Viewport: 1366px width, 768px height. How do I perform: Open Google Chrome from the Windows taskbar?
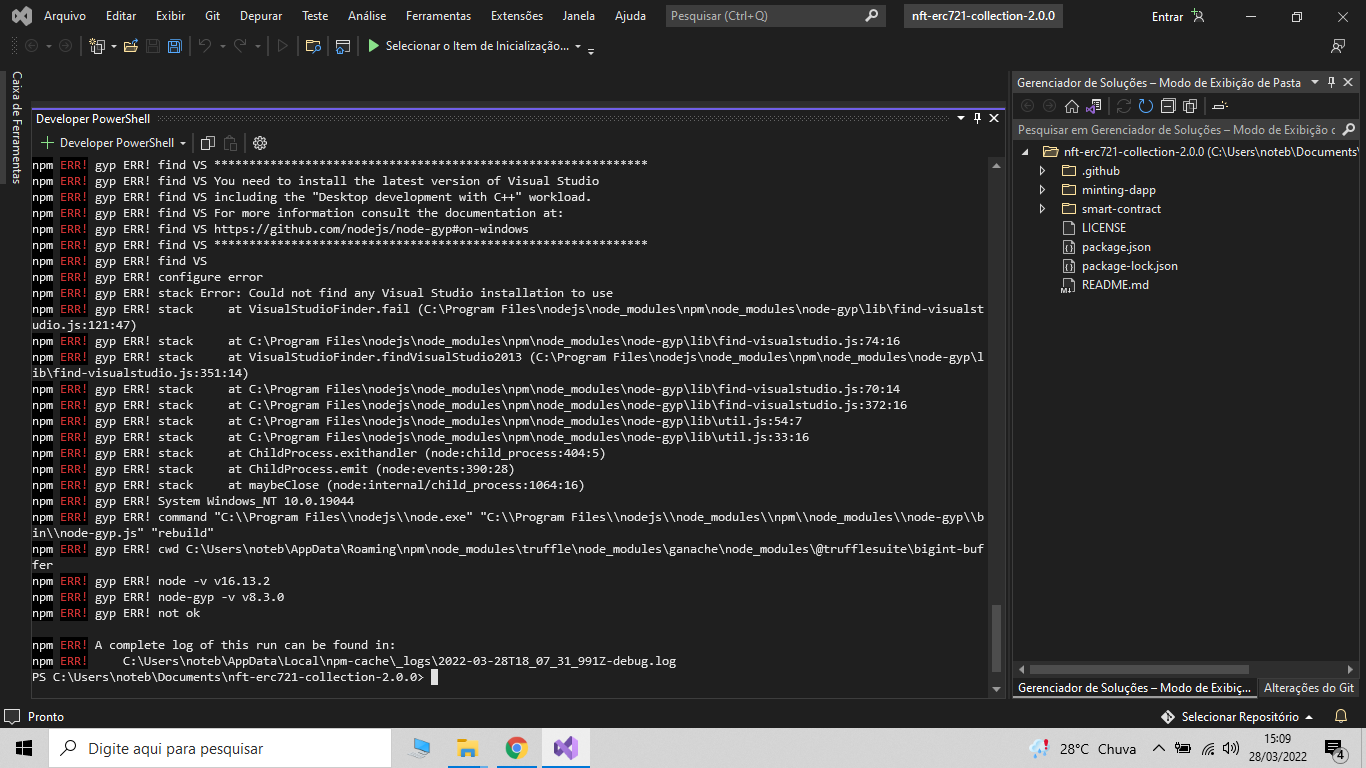pos(516,748)
